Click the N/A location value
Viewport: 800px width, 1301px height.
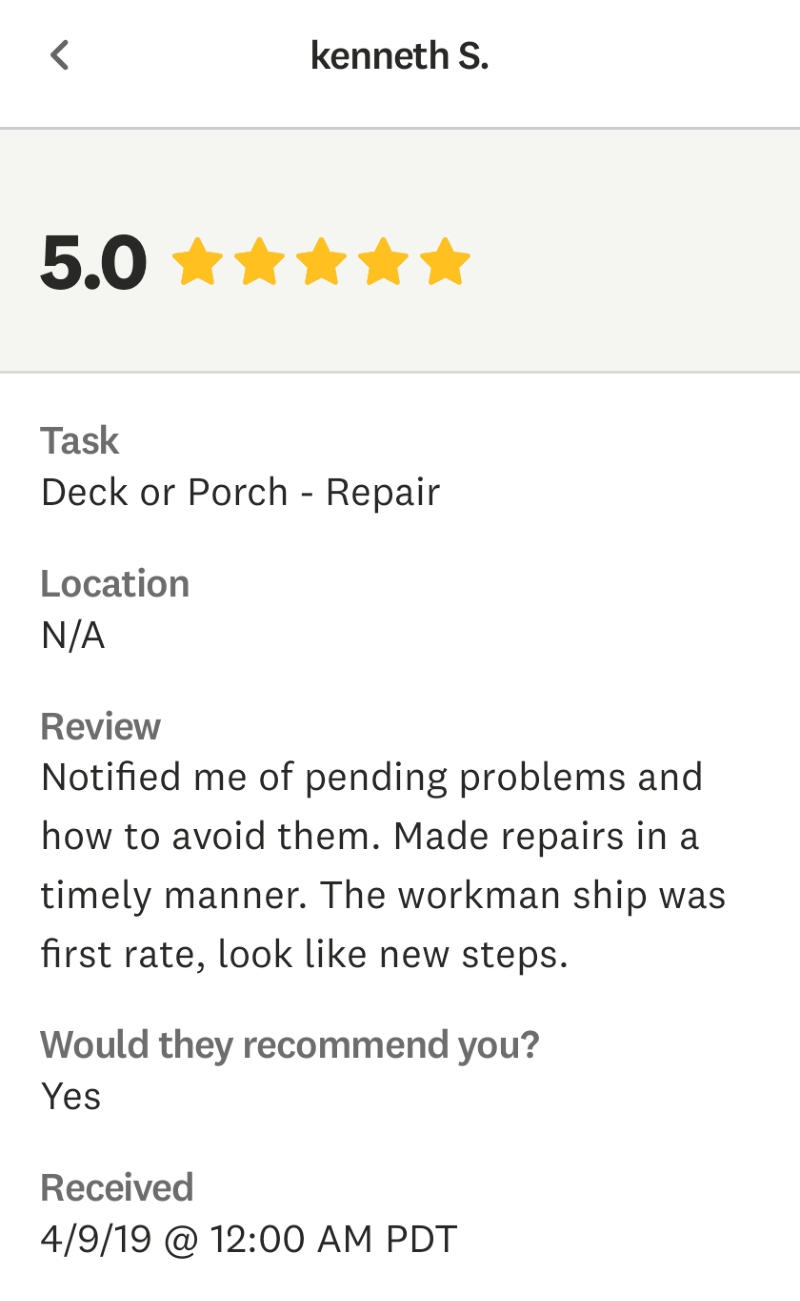(x=72, y=635)
